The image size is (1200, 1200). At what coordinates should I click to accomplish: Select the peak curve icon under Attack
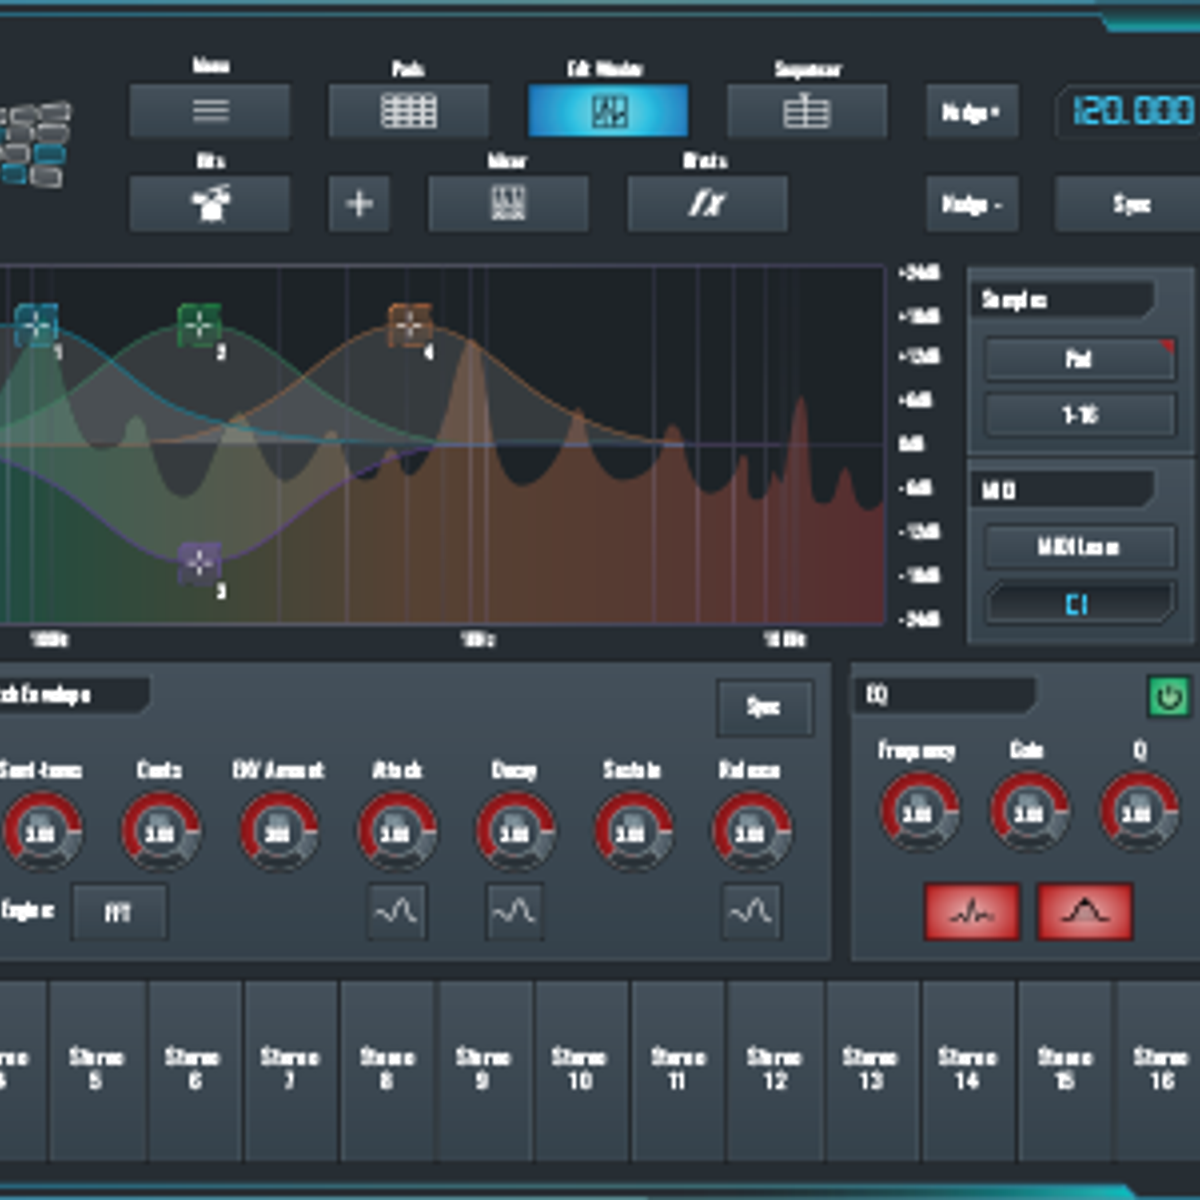pyautogui.click(x=396, y=913)
